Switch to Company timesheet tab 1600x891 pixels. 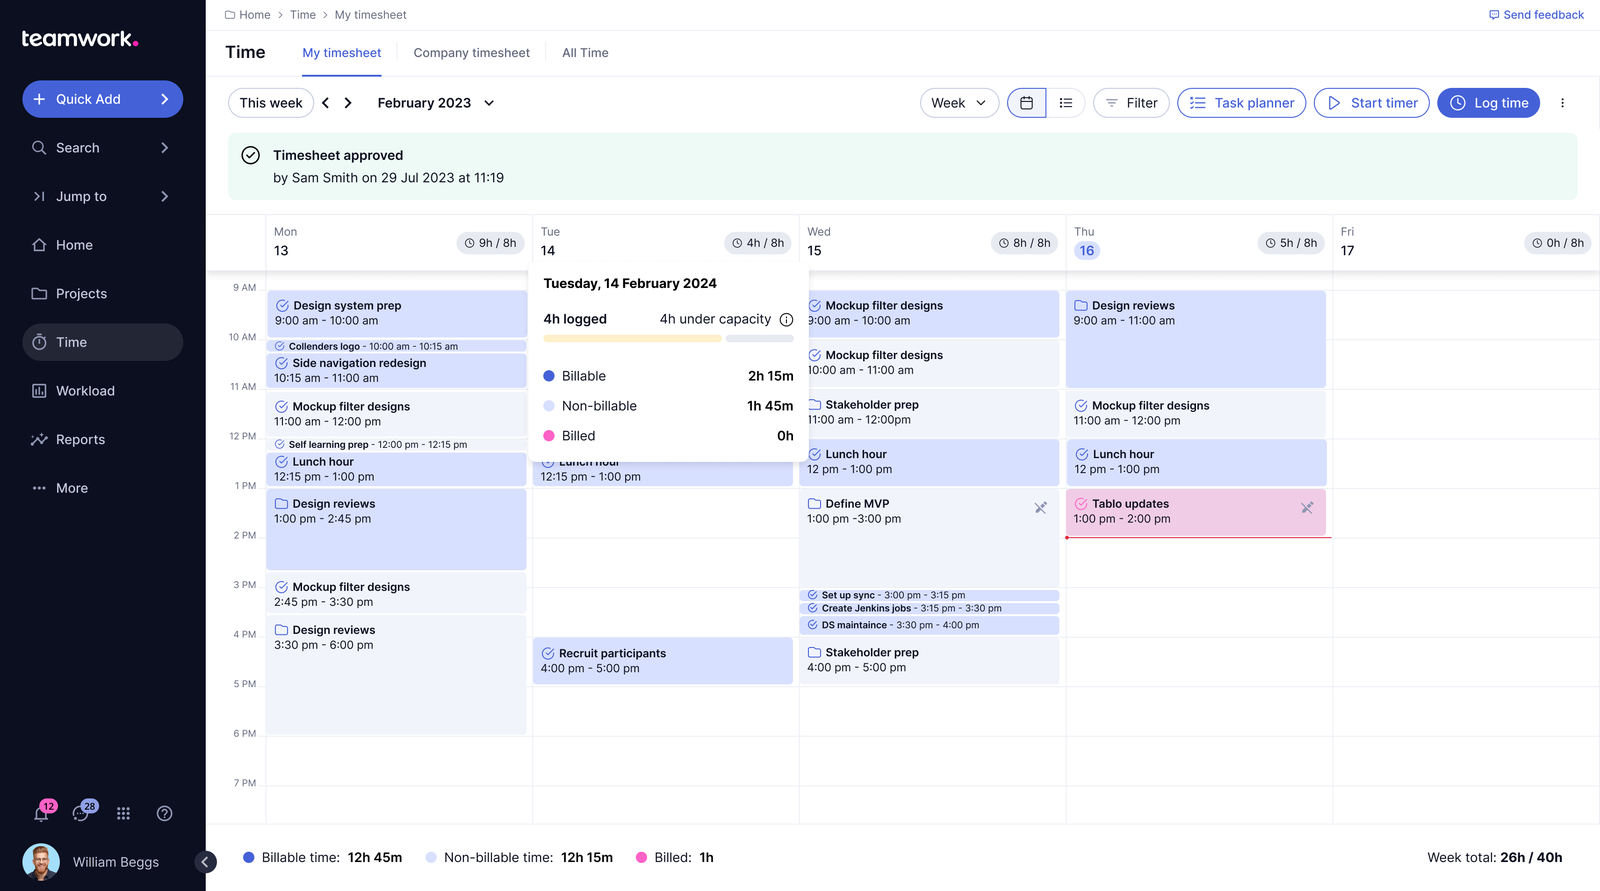471,53
